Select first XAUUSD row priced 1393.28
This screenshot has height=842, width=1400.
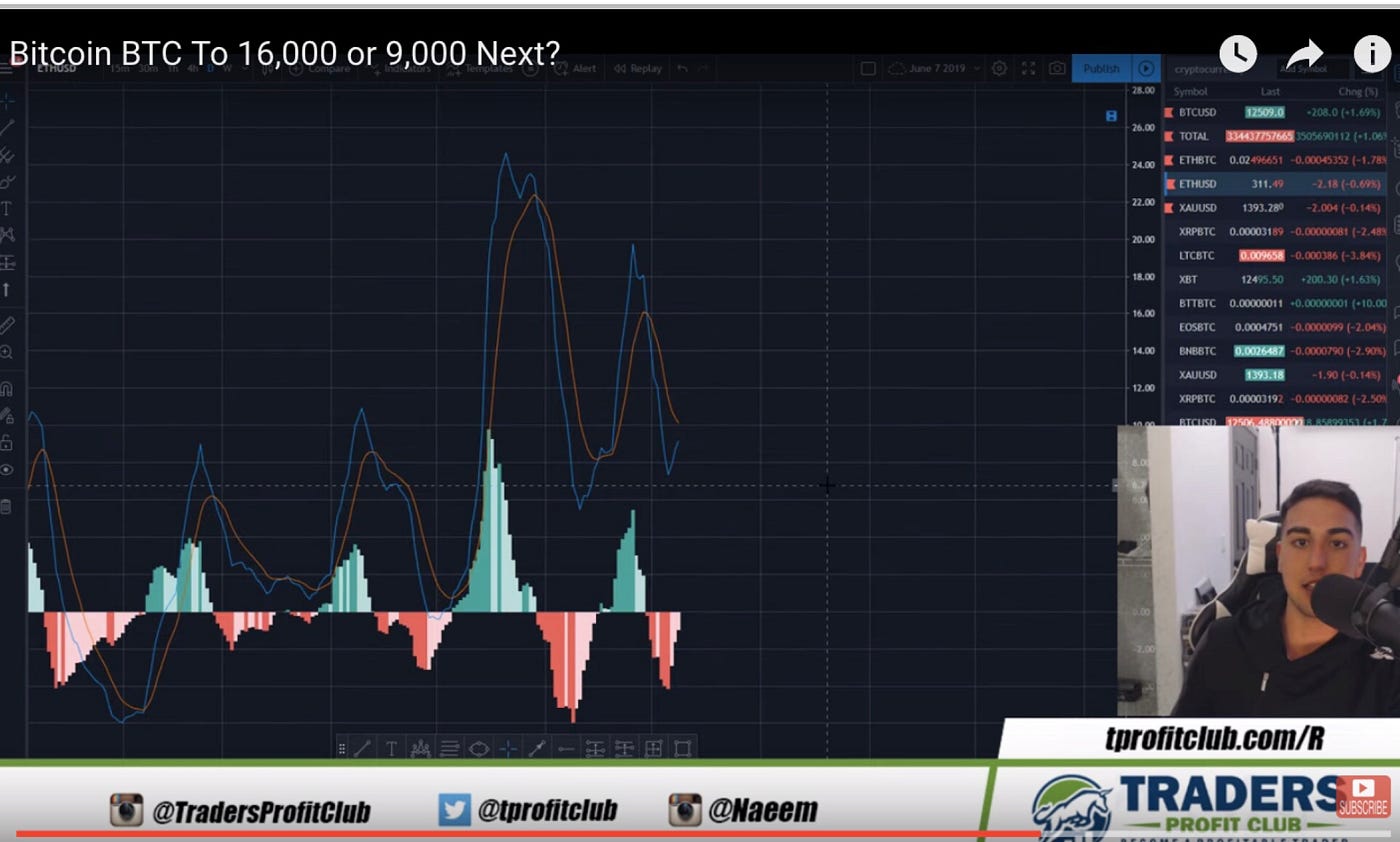[1275, 208]
